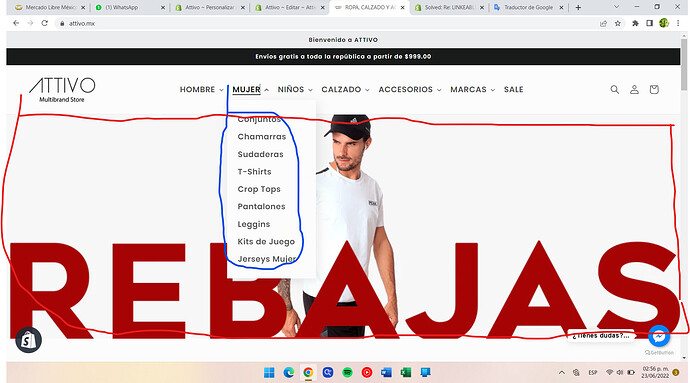
Task: Open the account login person icon
Action: (634, 89)
